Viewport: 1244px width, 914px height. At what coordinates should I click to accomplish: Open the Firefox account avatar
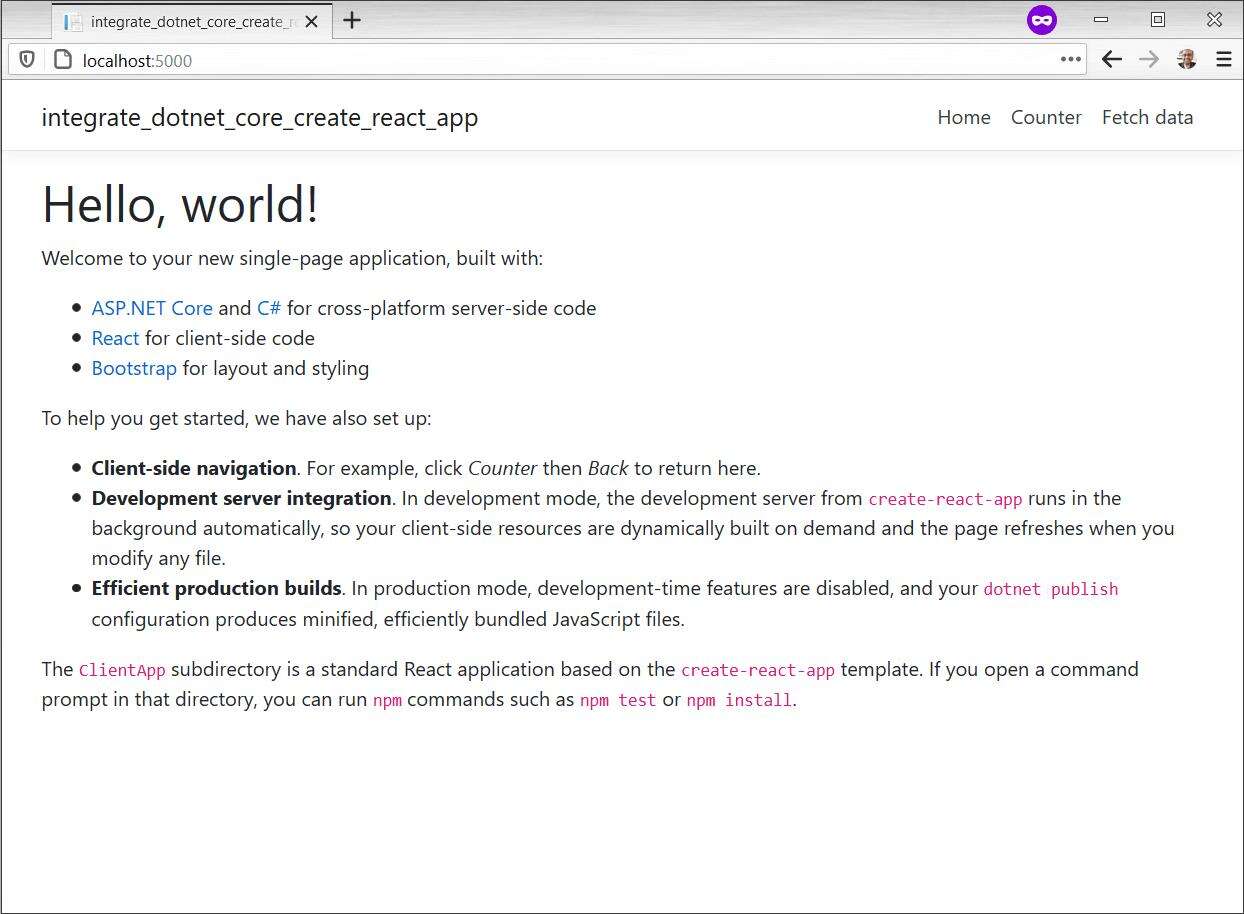[x=1187, y=60]
